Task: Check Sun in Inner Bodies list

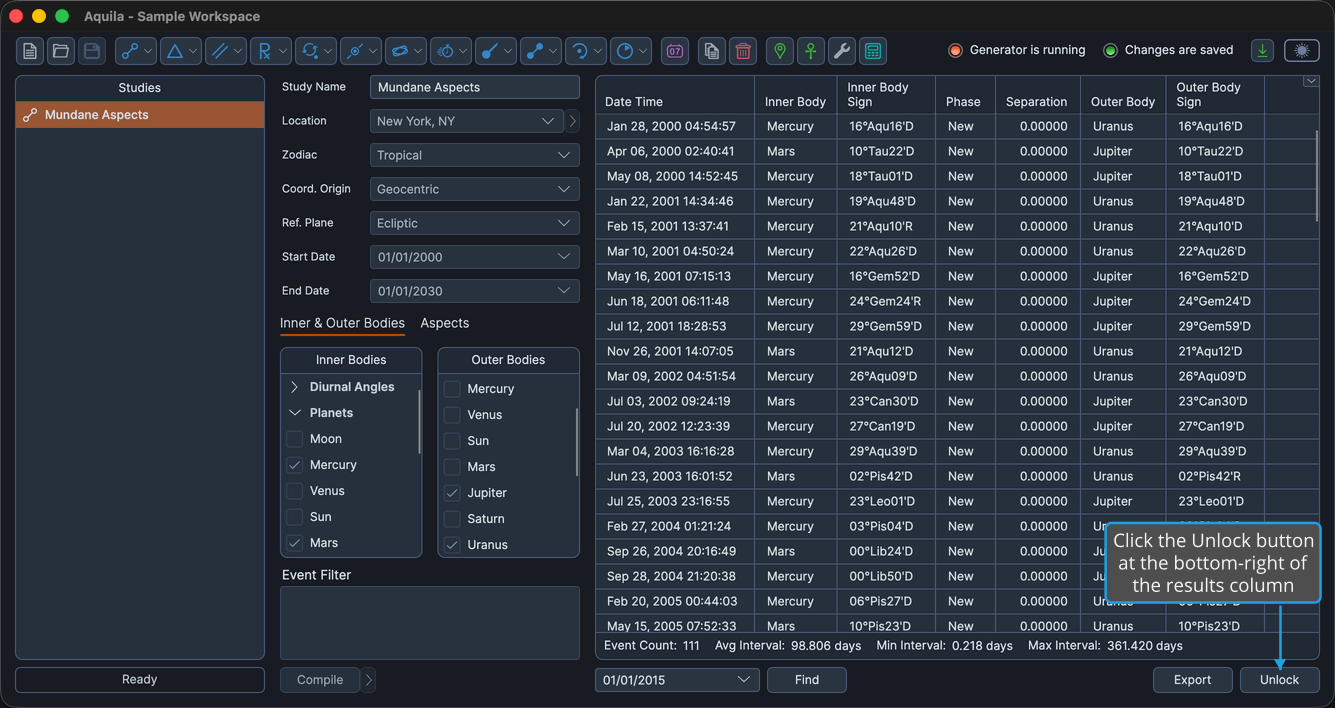Action: [295, 517]
